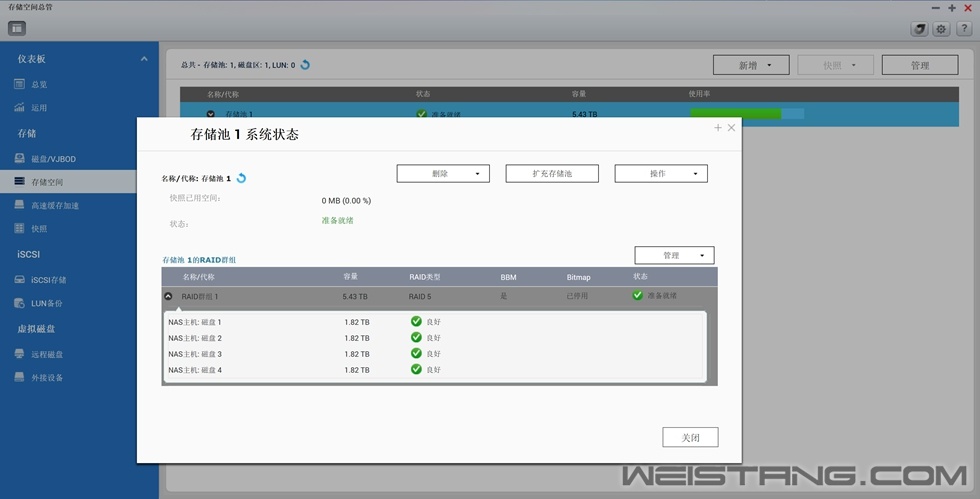Viewport: 980px width, 499px height.
Task: Click the top-right 管理 button
Action: [x=920, y=65]
